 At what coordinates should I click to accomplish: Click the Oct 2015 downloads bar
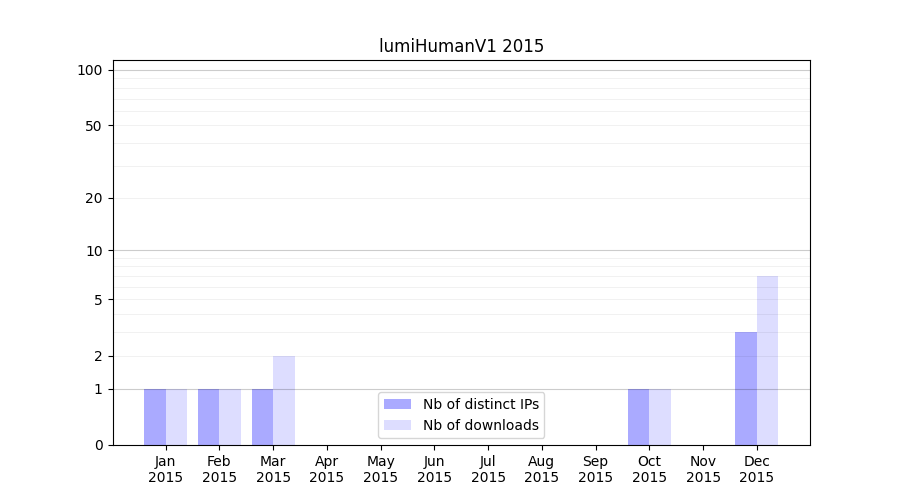(660, 417)
